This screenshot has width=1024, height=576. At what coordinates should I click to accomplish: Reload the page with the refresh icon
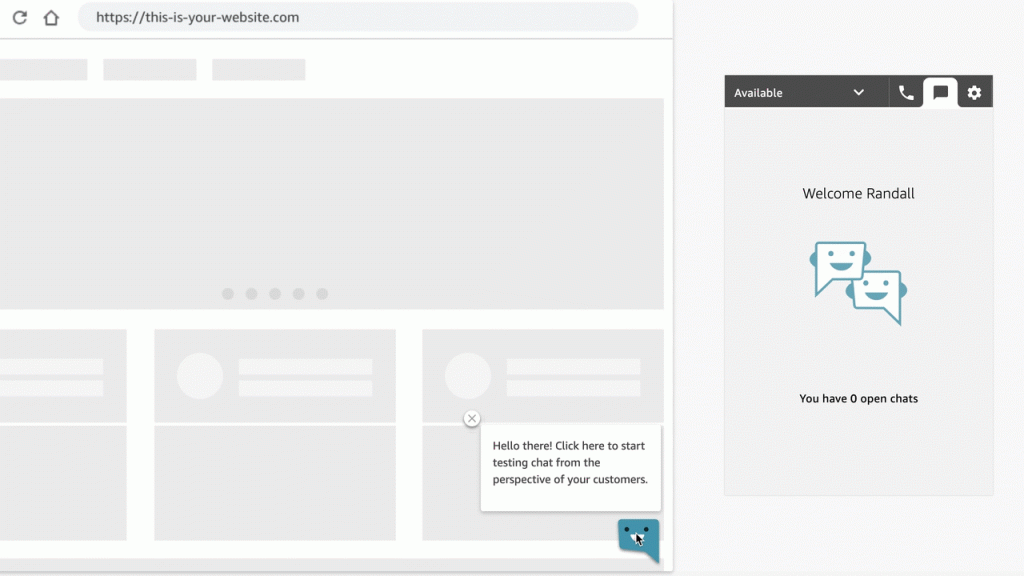[20, 18]
